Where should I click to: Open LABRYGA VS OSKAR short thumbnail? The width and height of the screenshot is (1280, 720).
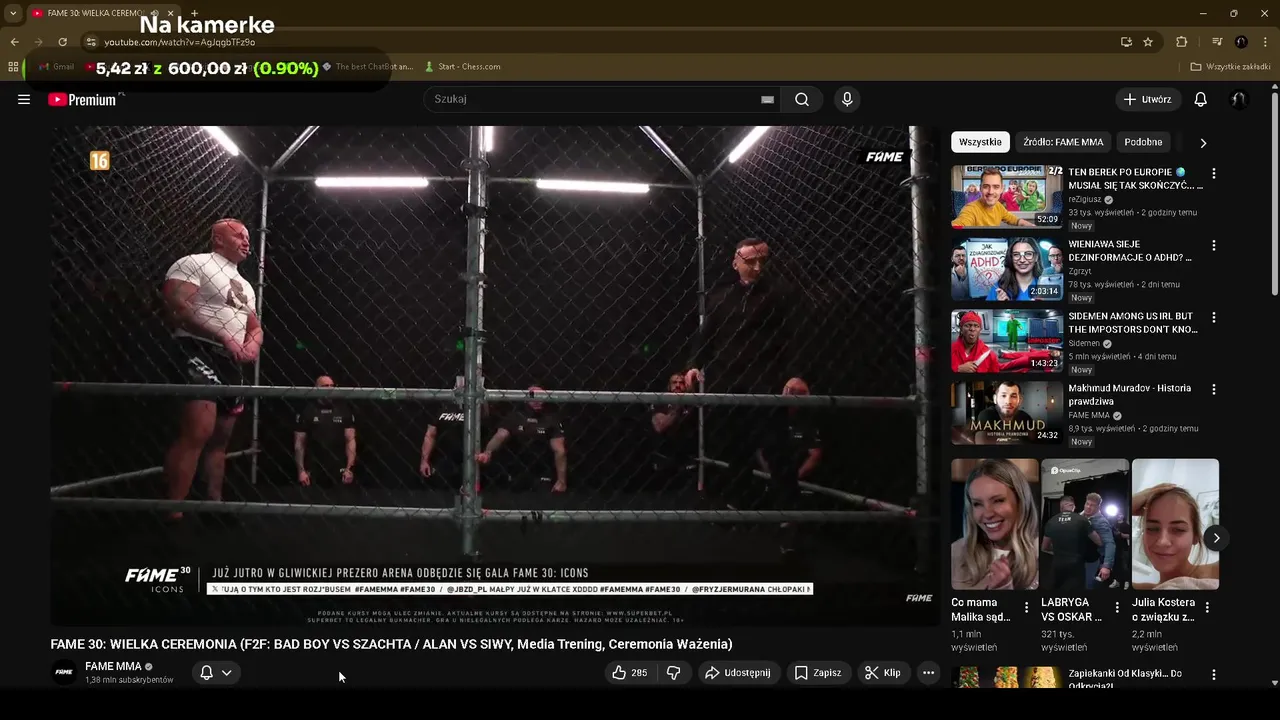pyautogui.click(x=1085, y=524)
